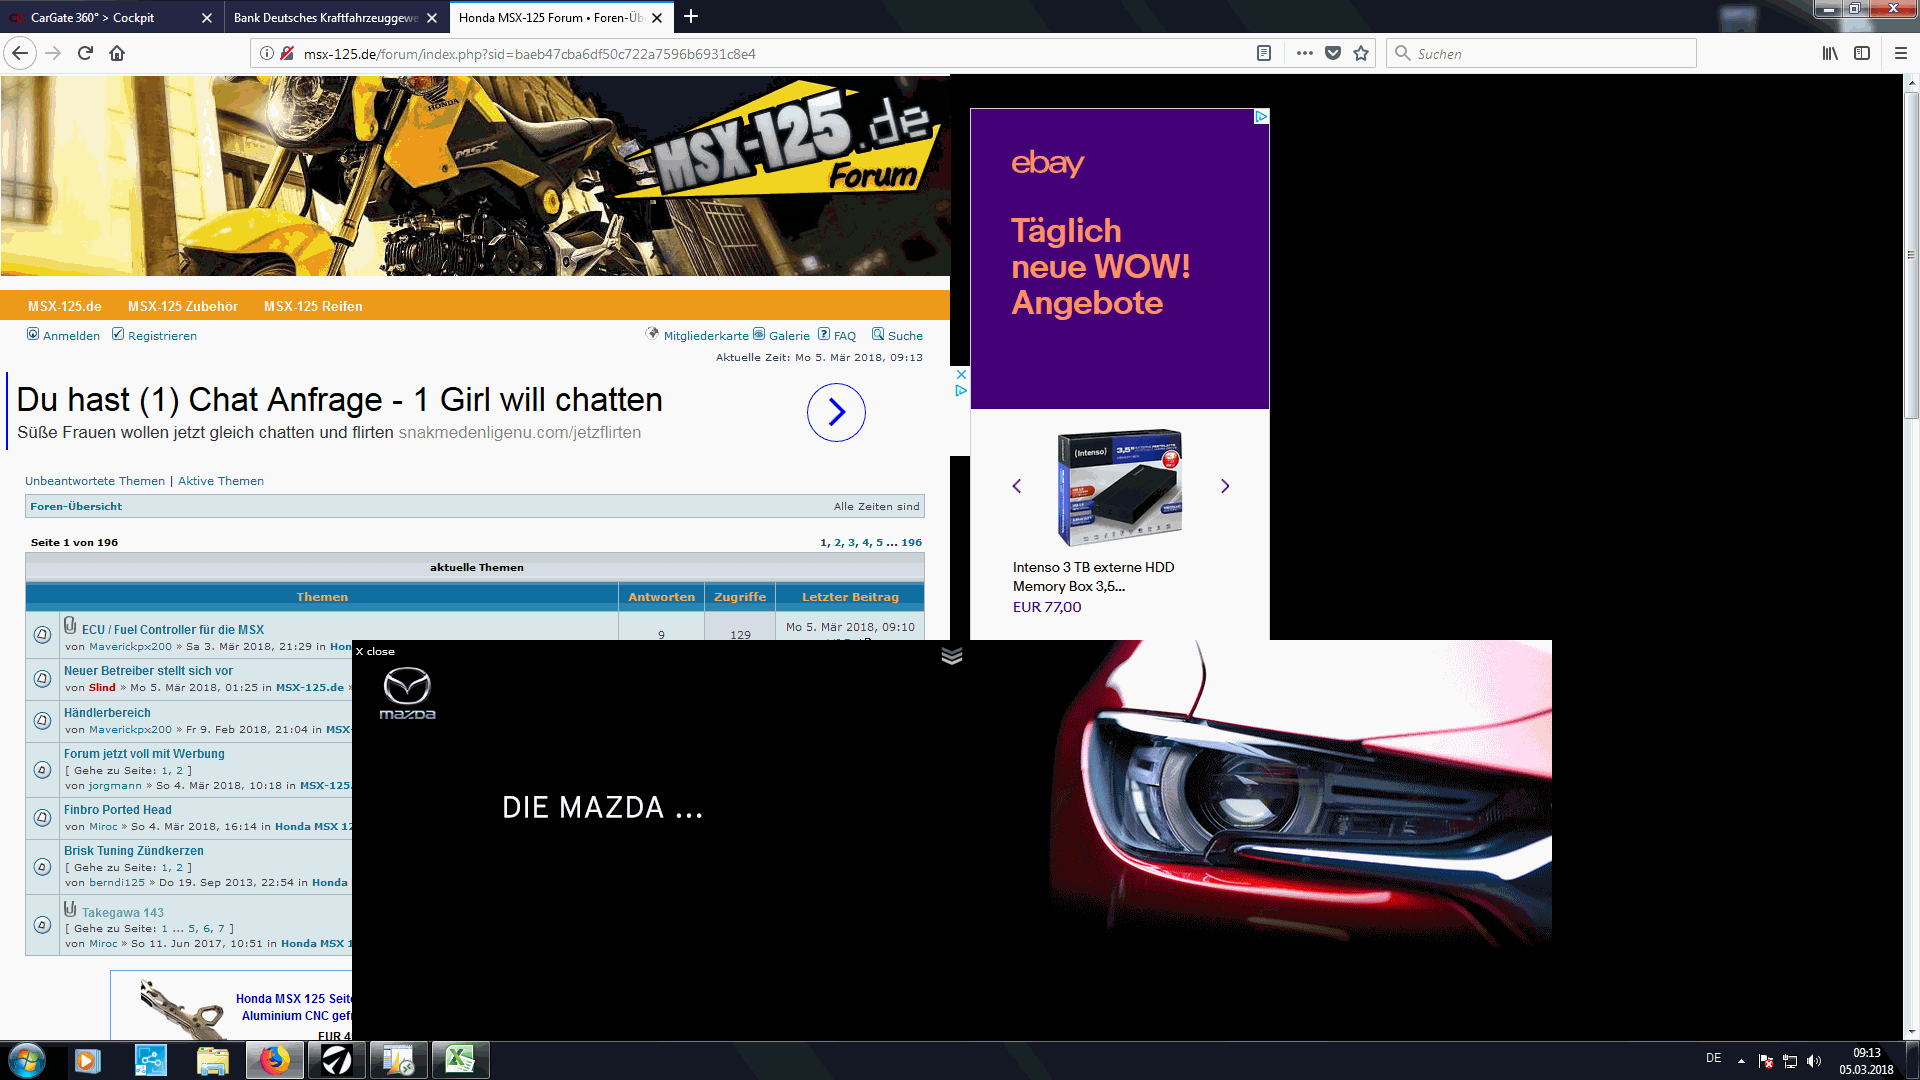This screenshot has height=1080, width=1920.
Task: Open Windows Explorer folder in taskbar
Action: pos(212,1060)
